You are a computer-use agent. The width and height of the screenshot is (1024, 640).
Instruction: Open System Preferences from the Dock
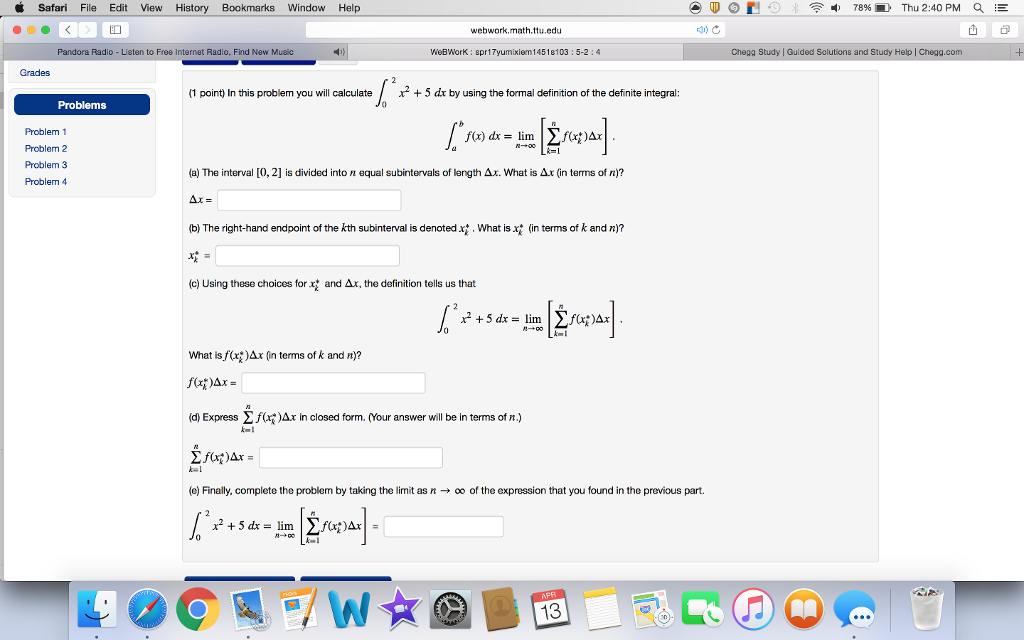tap(450, 609)
